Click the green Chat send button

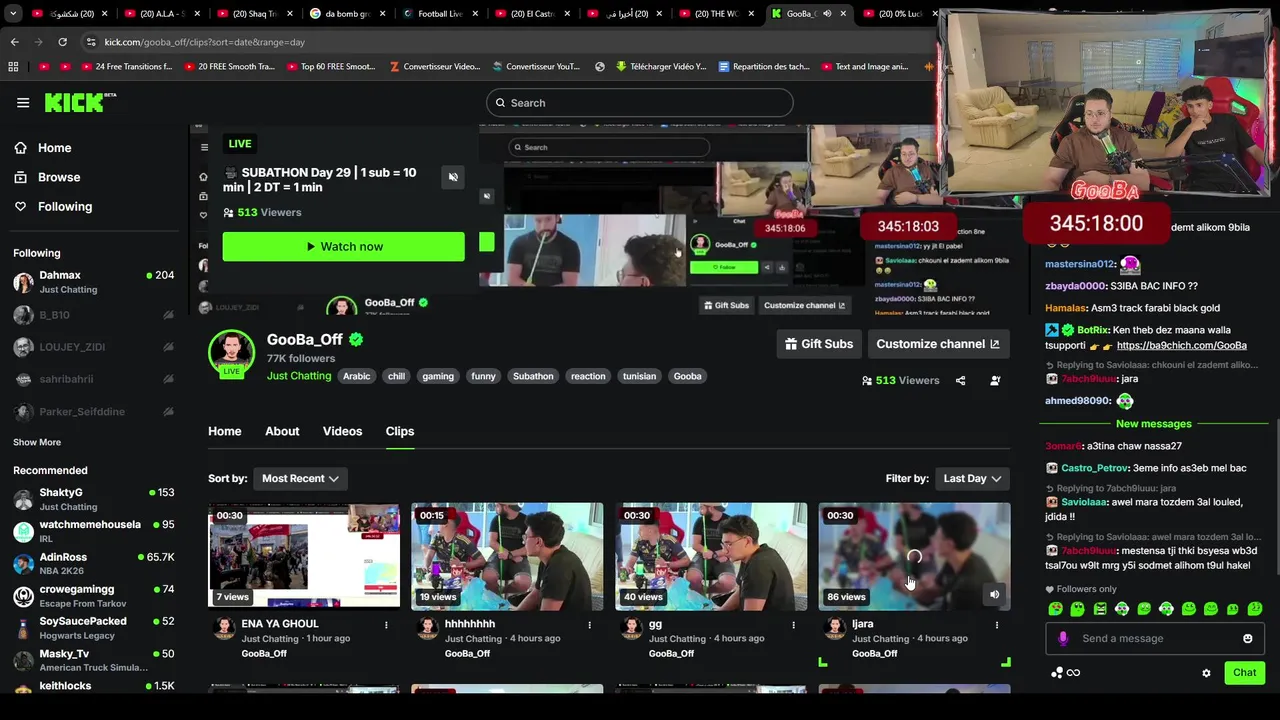(1244, 673)
